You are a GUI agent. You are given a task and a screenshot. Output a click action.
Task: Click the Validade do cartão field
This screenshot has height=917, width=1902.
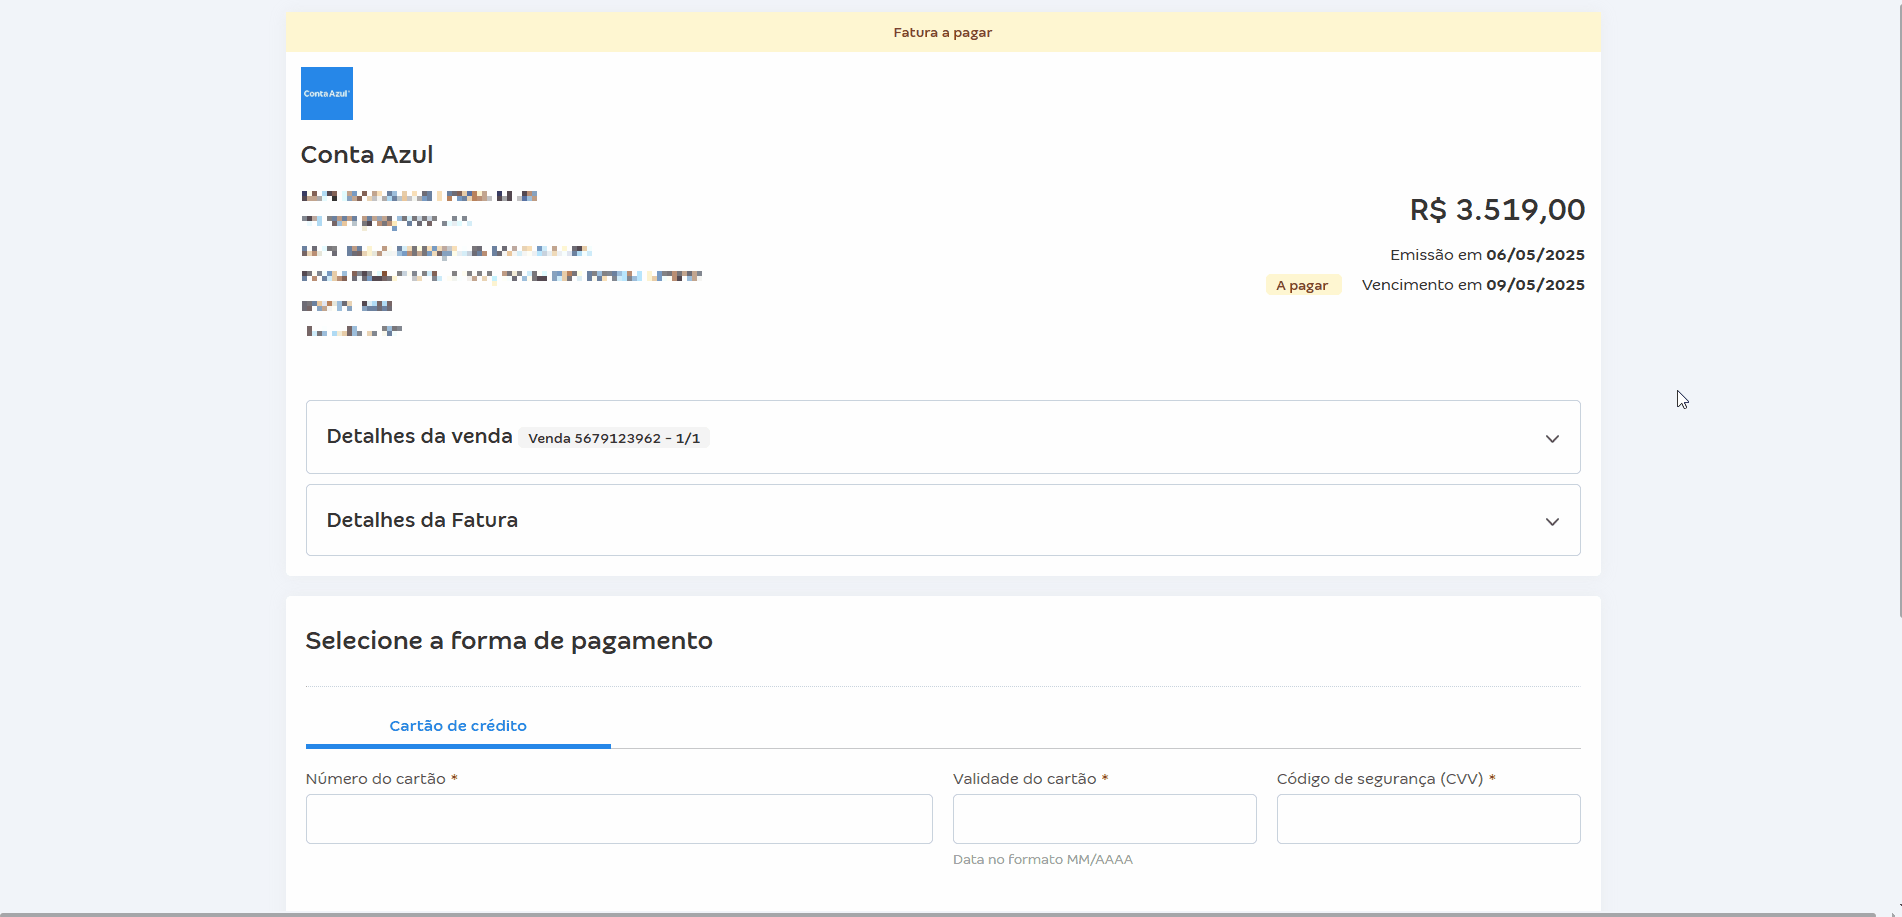1103,818
